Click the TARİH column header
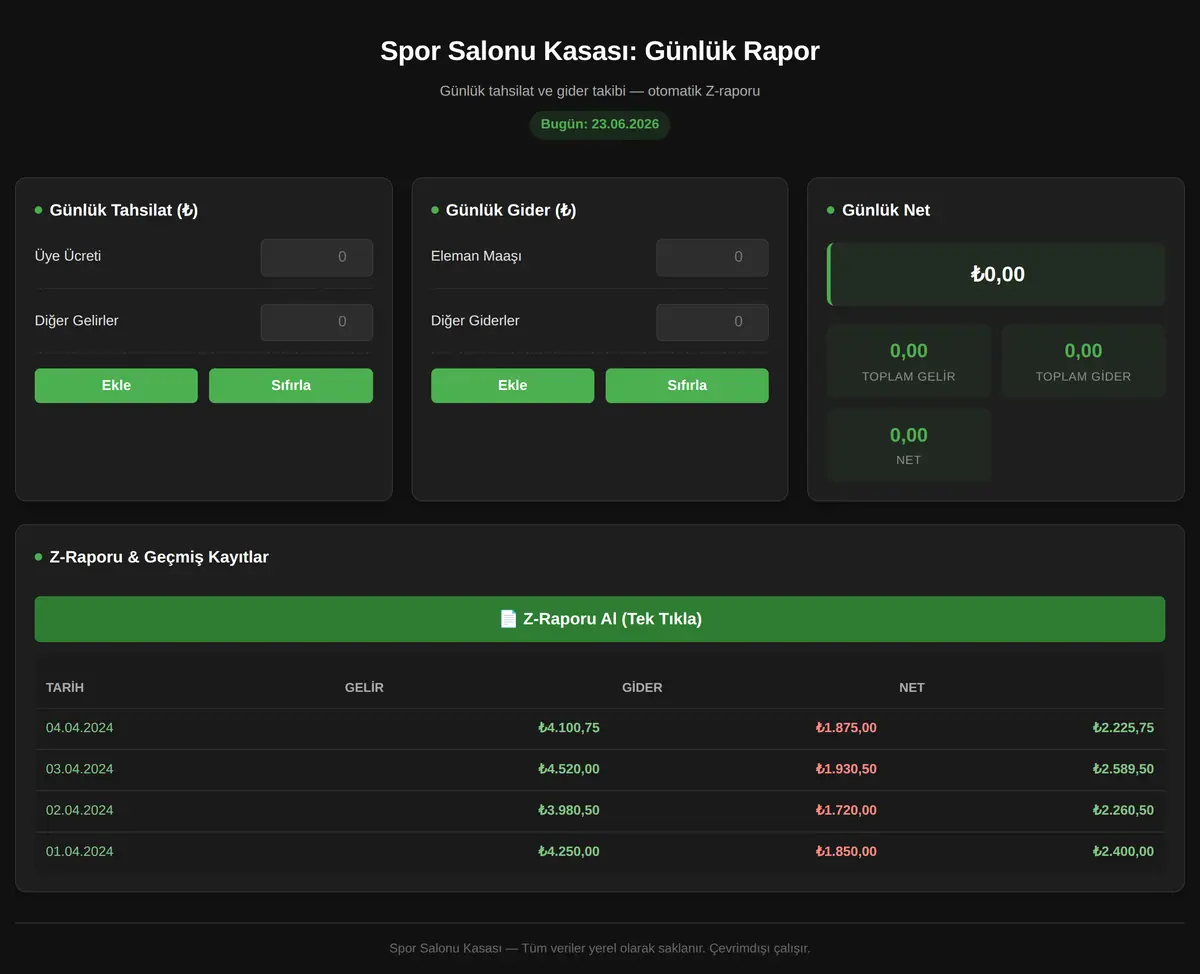Screen dimensions: 1200x974 [65, 688]
